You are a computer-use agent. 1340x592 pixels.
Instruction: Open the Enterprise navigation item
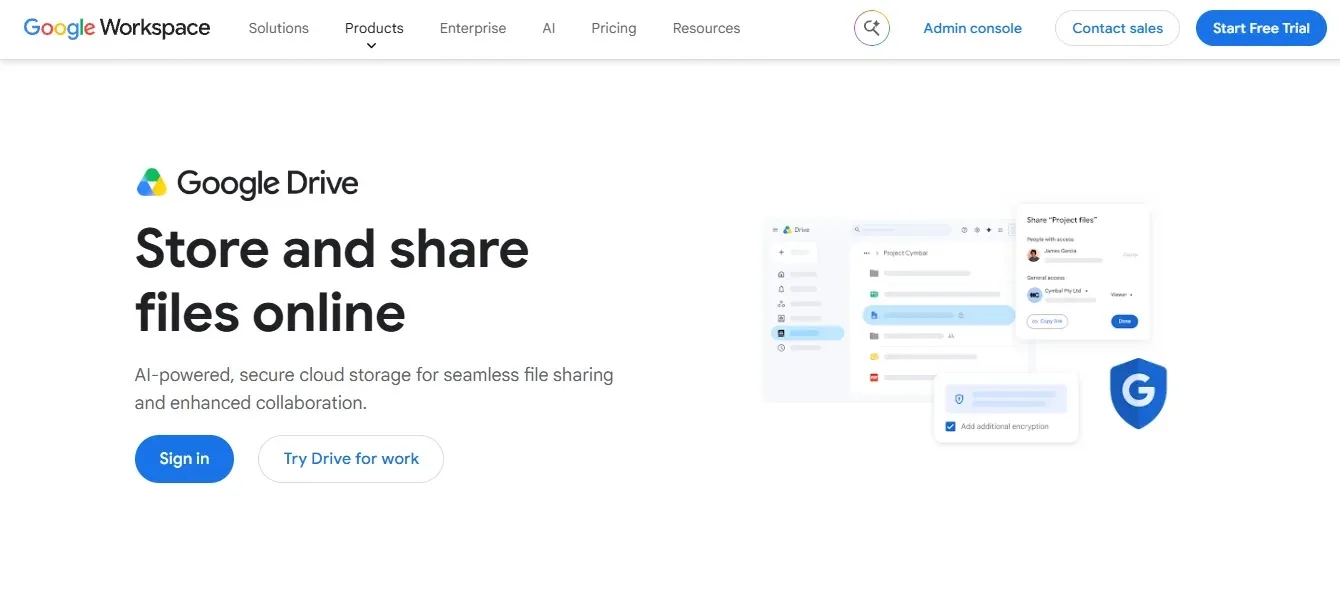pos(473,28)
